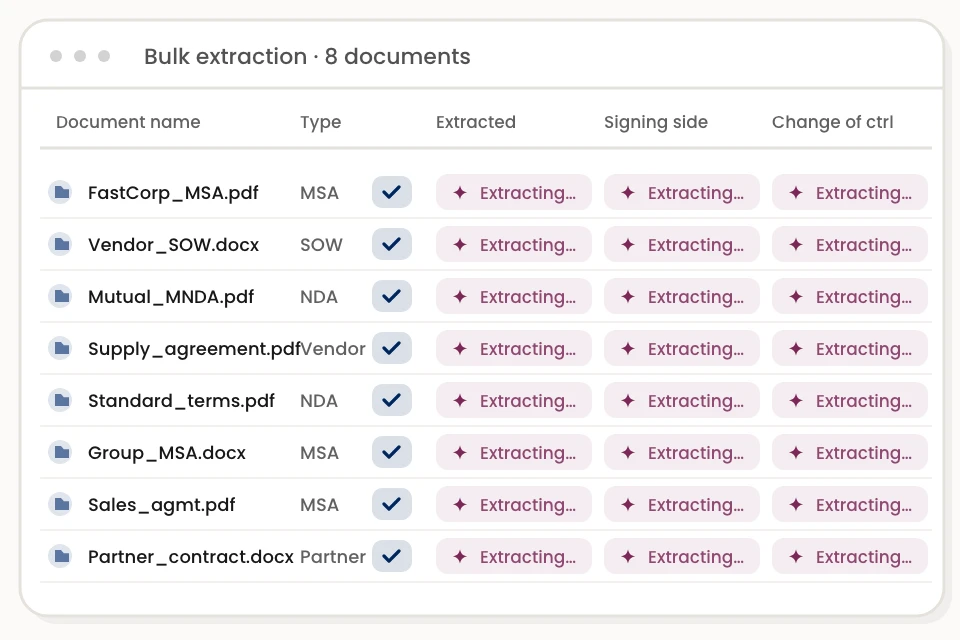
Task: Click the folder icon beside Sales_agmt.pdf
Action: (61, 505)
